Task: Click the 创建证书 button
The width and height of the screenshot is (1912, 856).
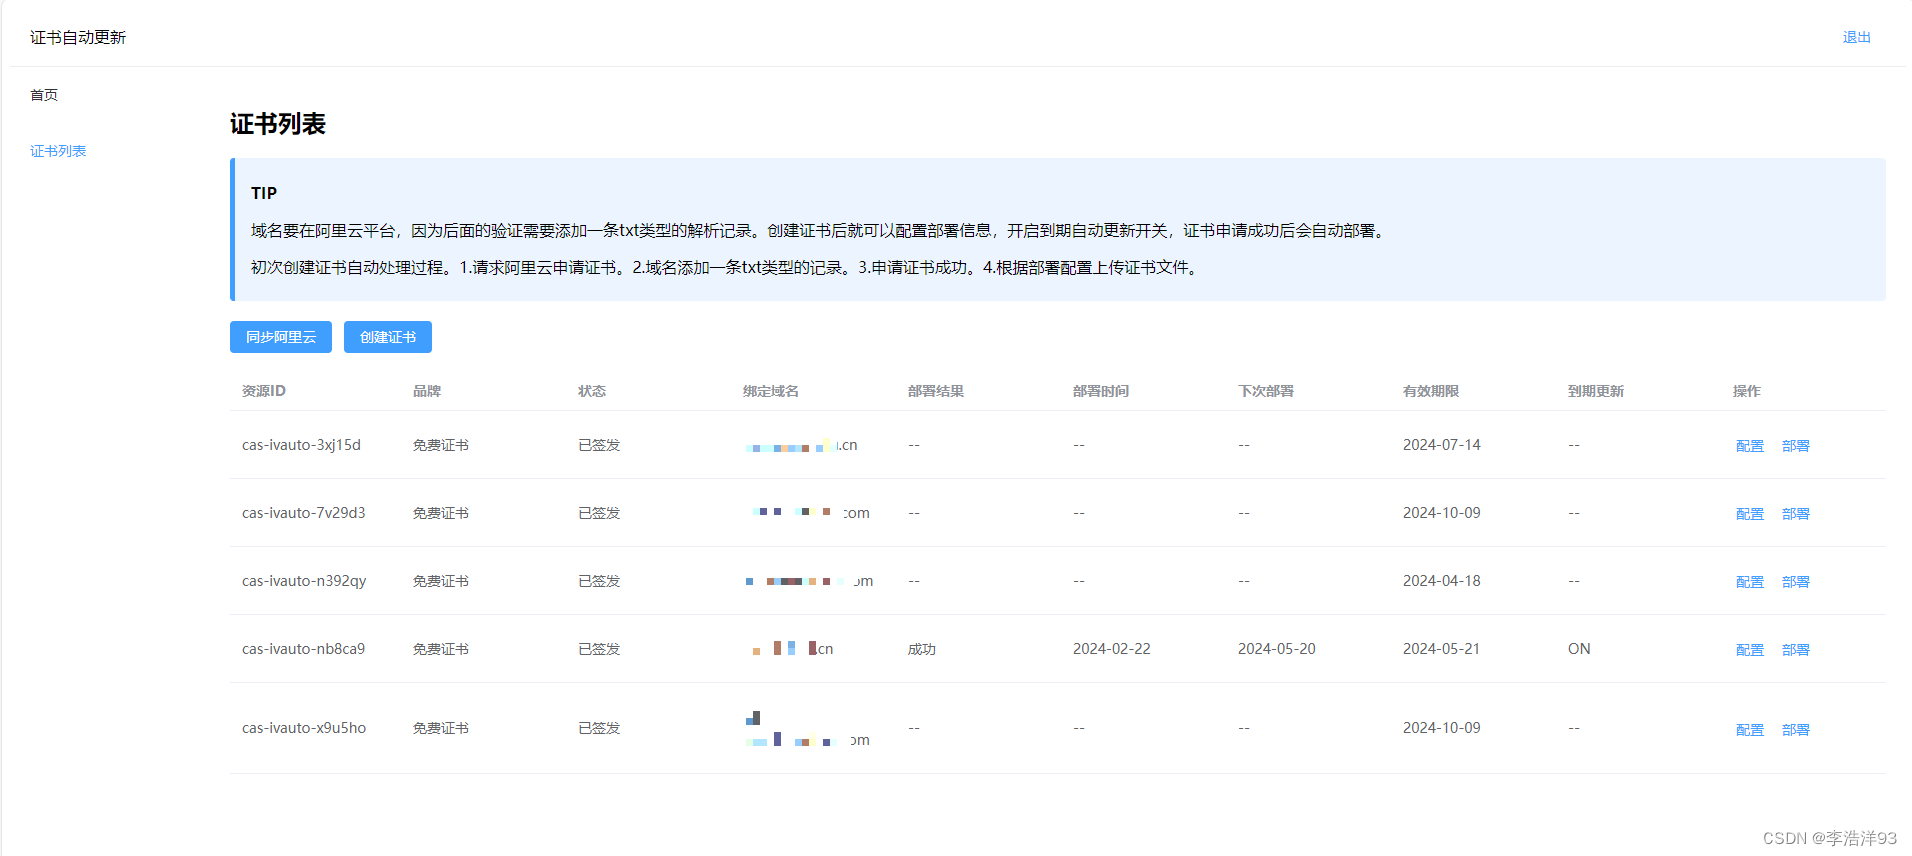Action: [x=388, y=337]
